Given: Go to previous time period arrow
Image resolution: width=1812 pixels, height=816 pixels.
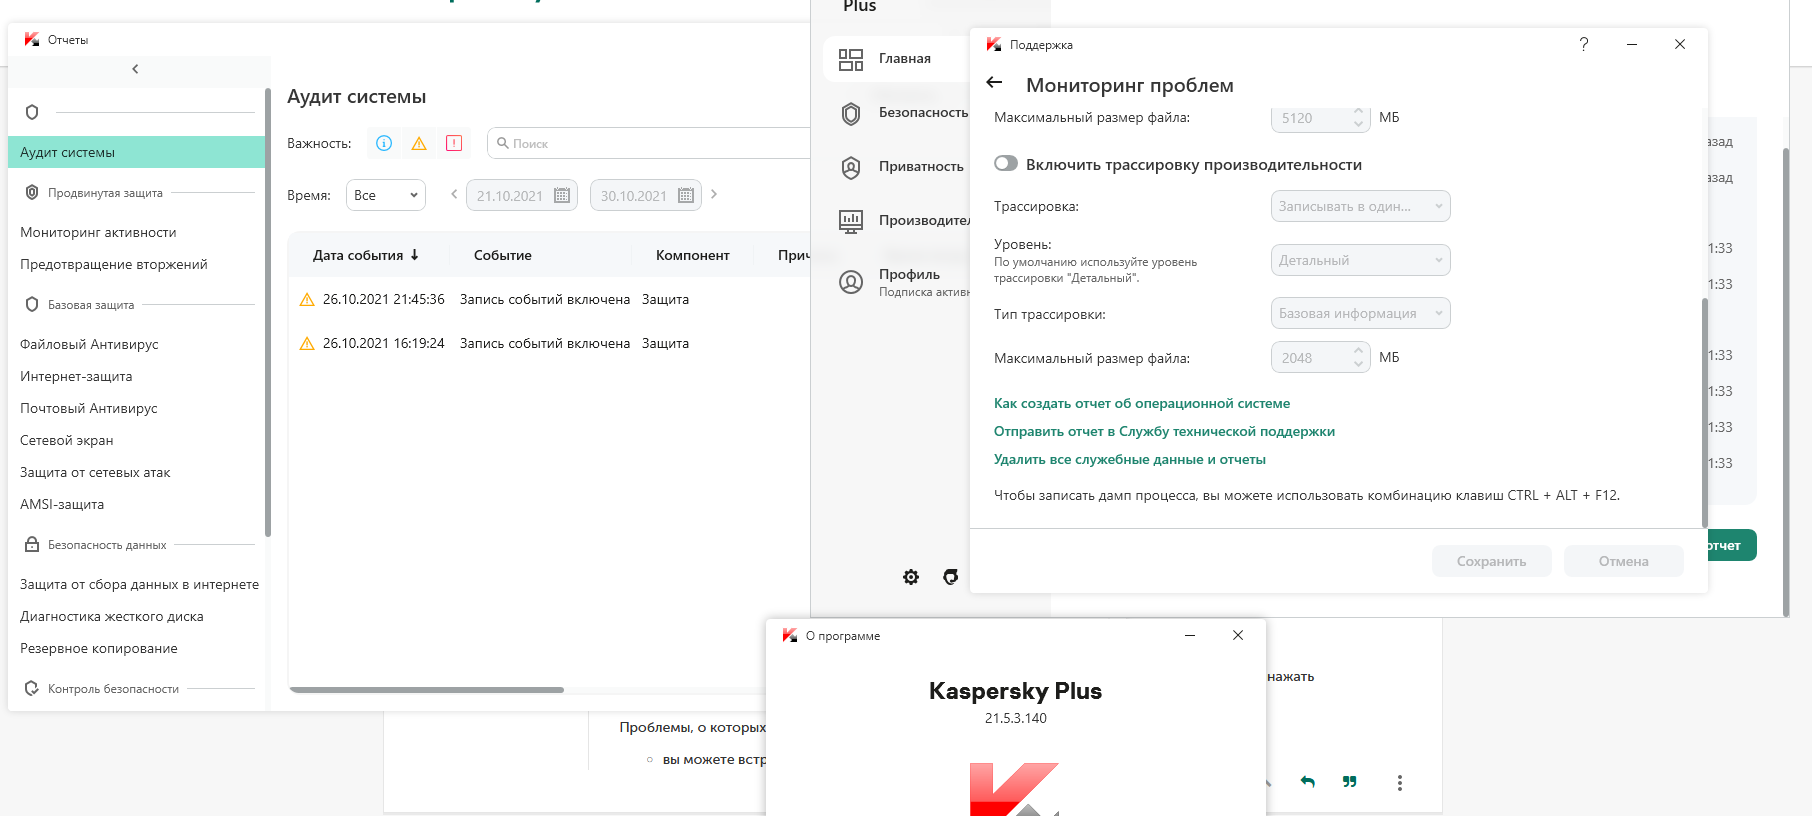Looking at the screenshot, I should [x=454, y=194].
